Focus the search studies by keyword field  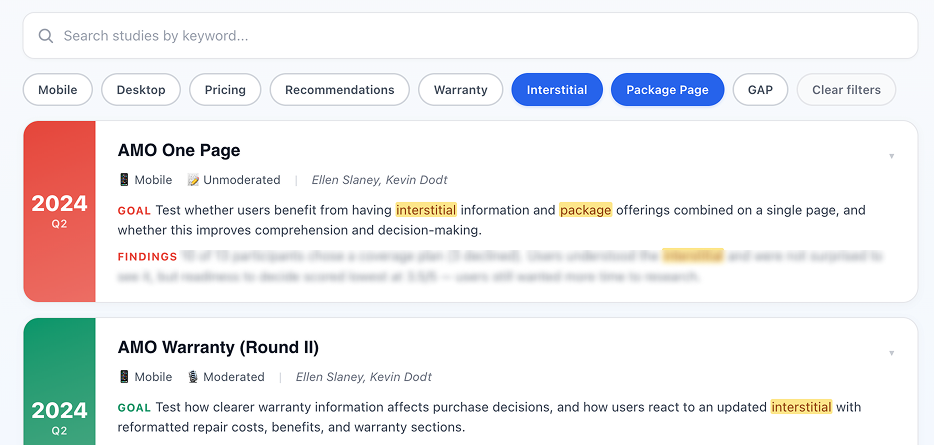(480, 36)
